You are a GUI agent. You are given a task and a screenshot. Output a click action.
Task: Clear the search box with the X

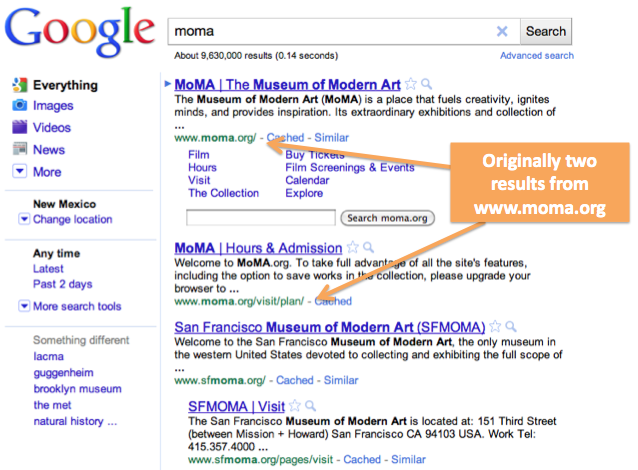pyautogui.click(x=502, y=31)
